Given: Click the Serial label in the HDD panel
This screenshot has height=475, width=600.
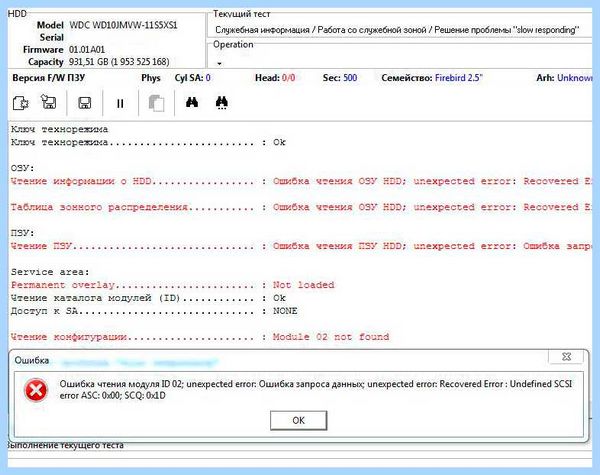Looking at the screenshot, I should (52, 38).
